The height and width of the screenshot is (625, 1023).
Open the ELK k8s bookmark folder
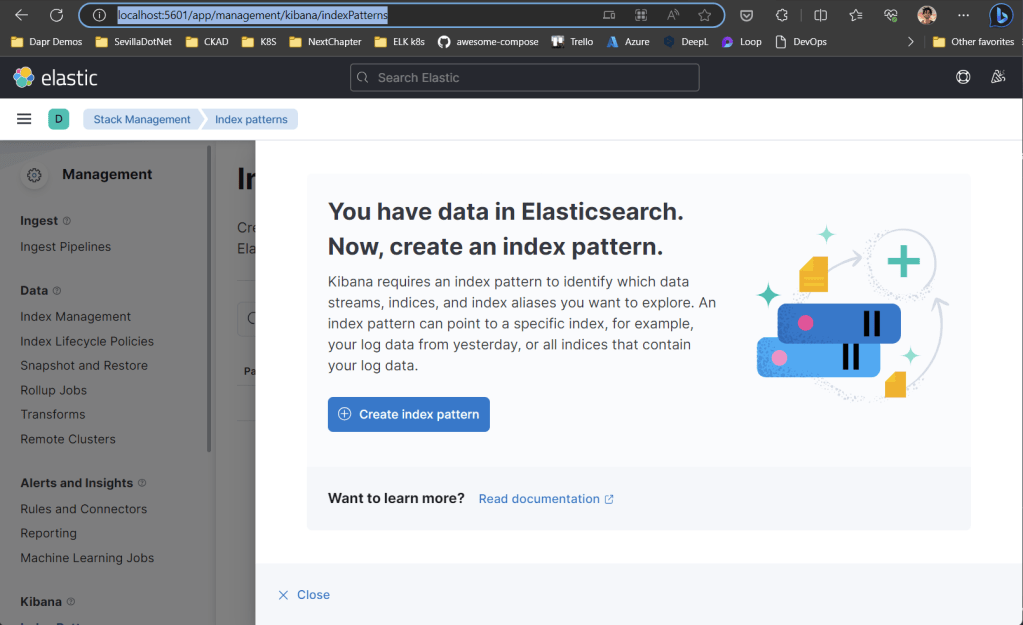tap(399, 42)
